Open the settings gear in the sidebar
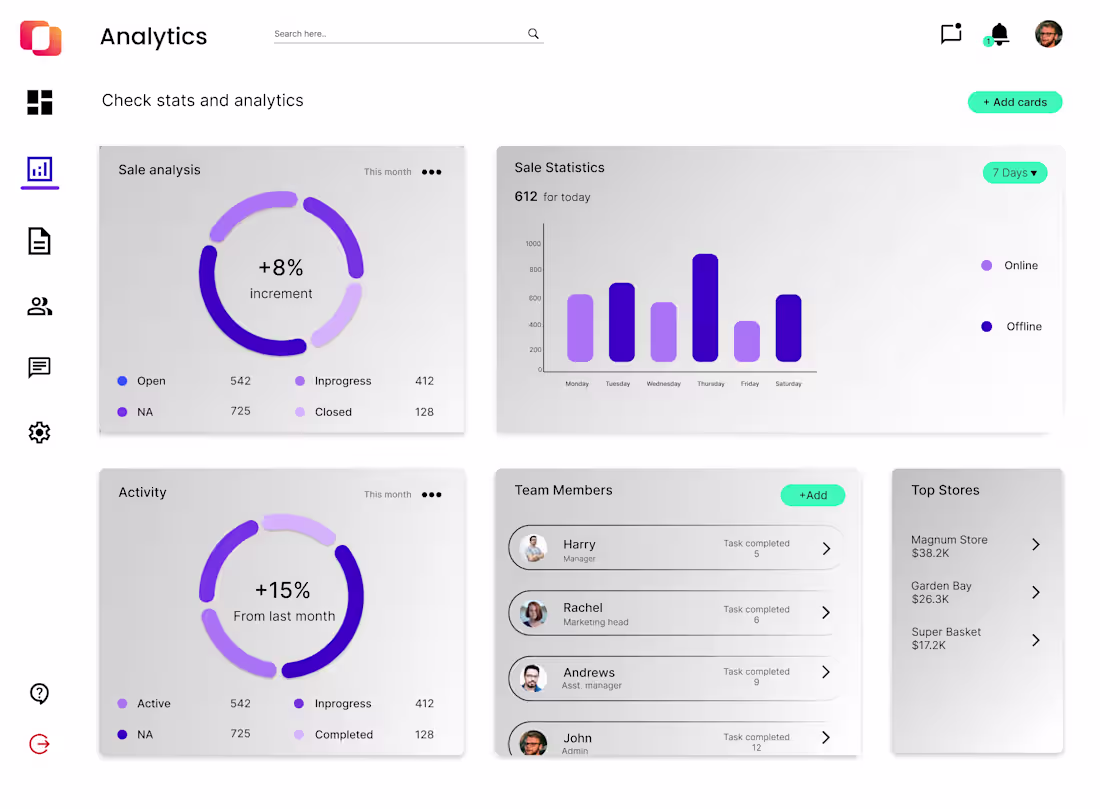The image size is (1100, 809). coord(40,432)
